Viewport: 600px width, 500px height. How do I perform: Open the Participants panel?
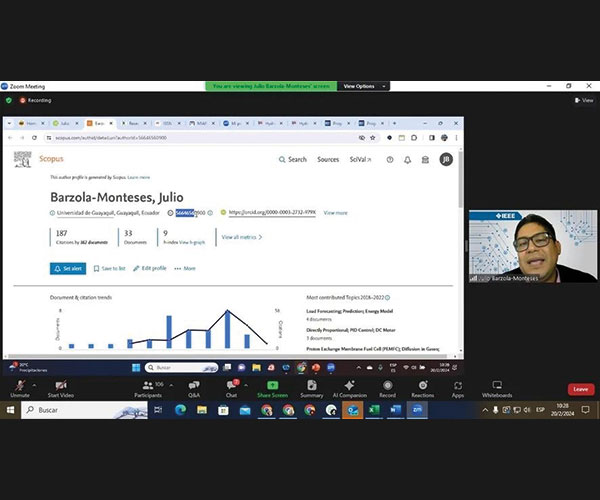point(148,389)
